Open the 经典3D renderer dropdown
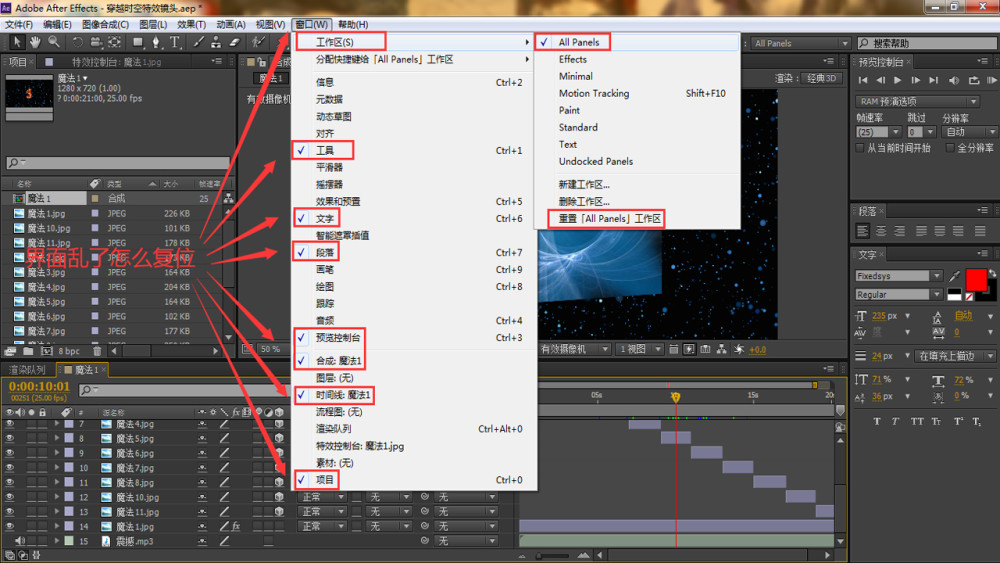This screenshot has height=563, width=1000. 821,78
